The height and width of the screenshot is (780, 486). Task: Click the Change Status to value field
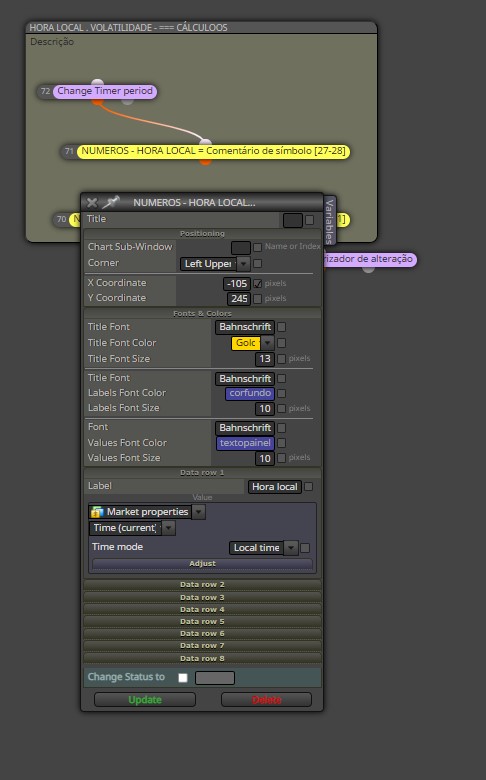(215, 678)
